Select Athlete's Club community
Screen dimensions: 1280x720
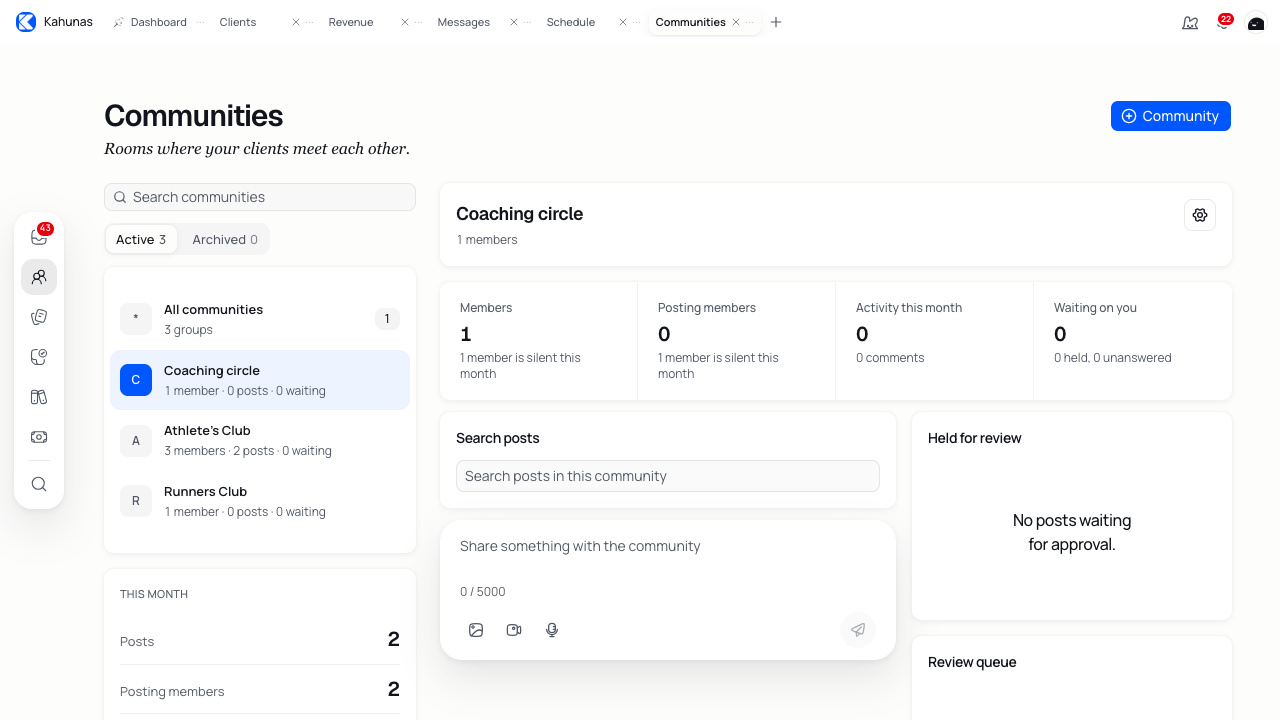(x=260, y=440)
